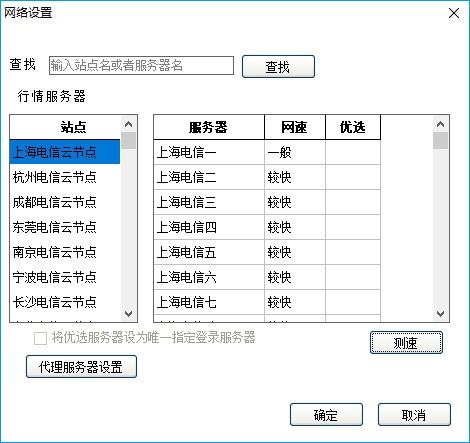Click the 测速 speed test button
Image resolution: width=470 pixels, height=443 pixels.
click(406, 342)
